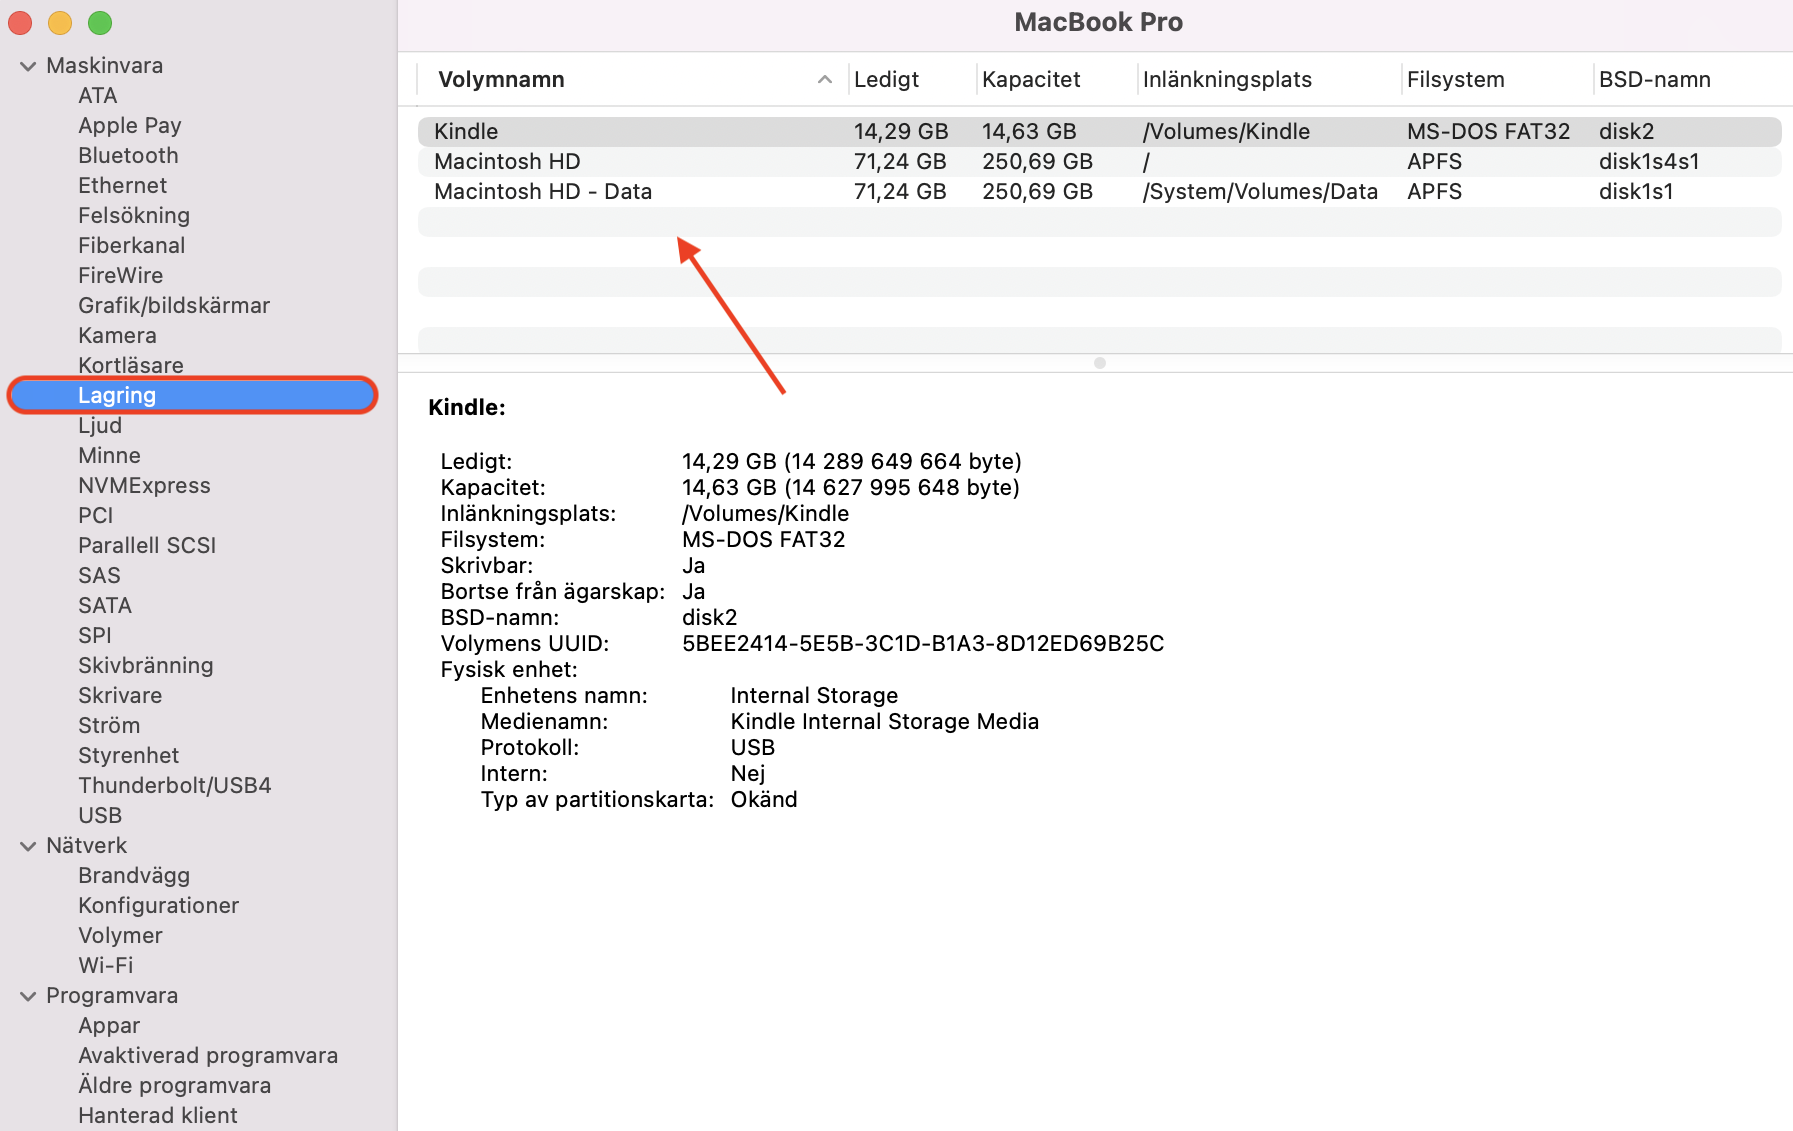This screenshot has width=1793, height=1131.
Task: Open ATA hardware section
Action: [x=98, y=96]
